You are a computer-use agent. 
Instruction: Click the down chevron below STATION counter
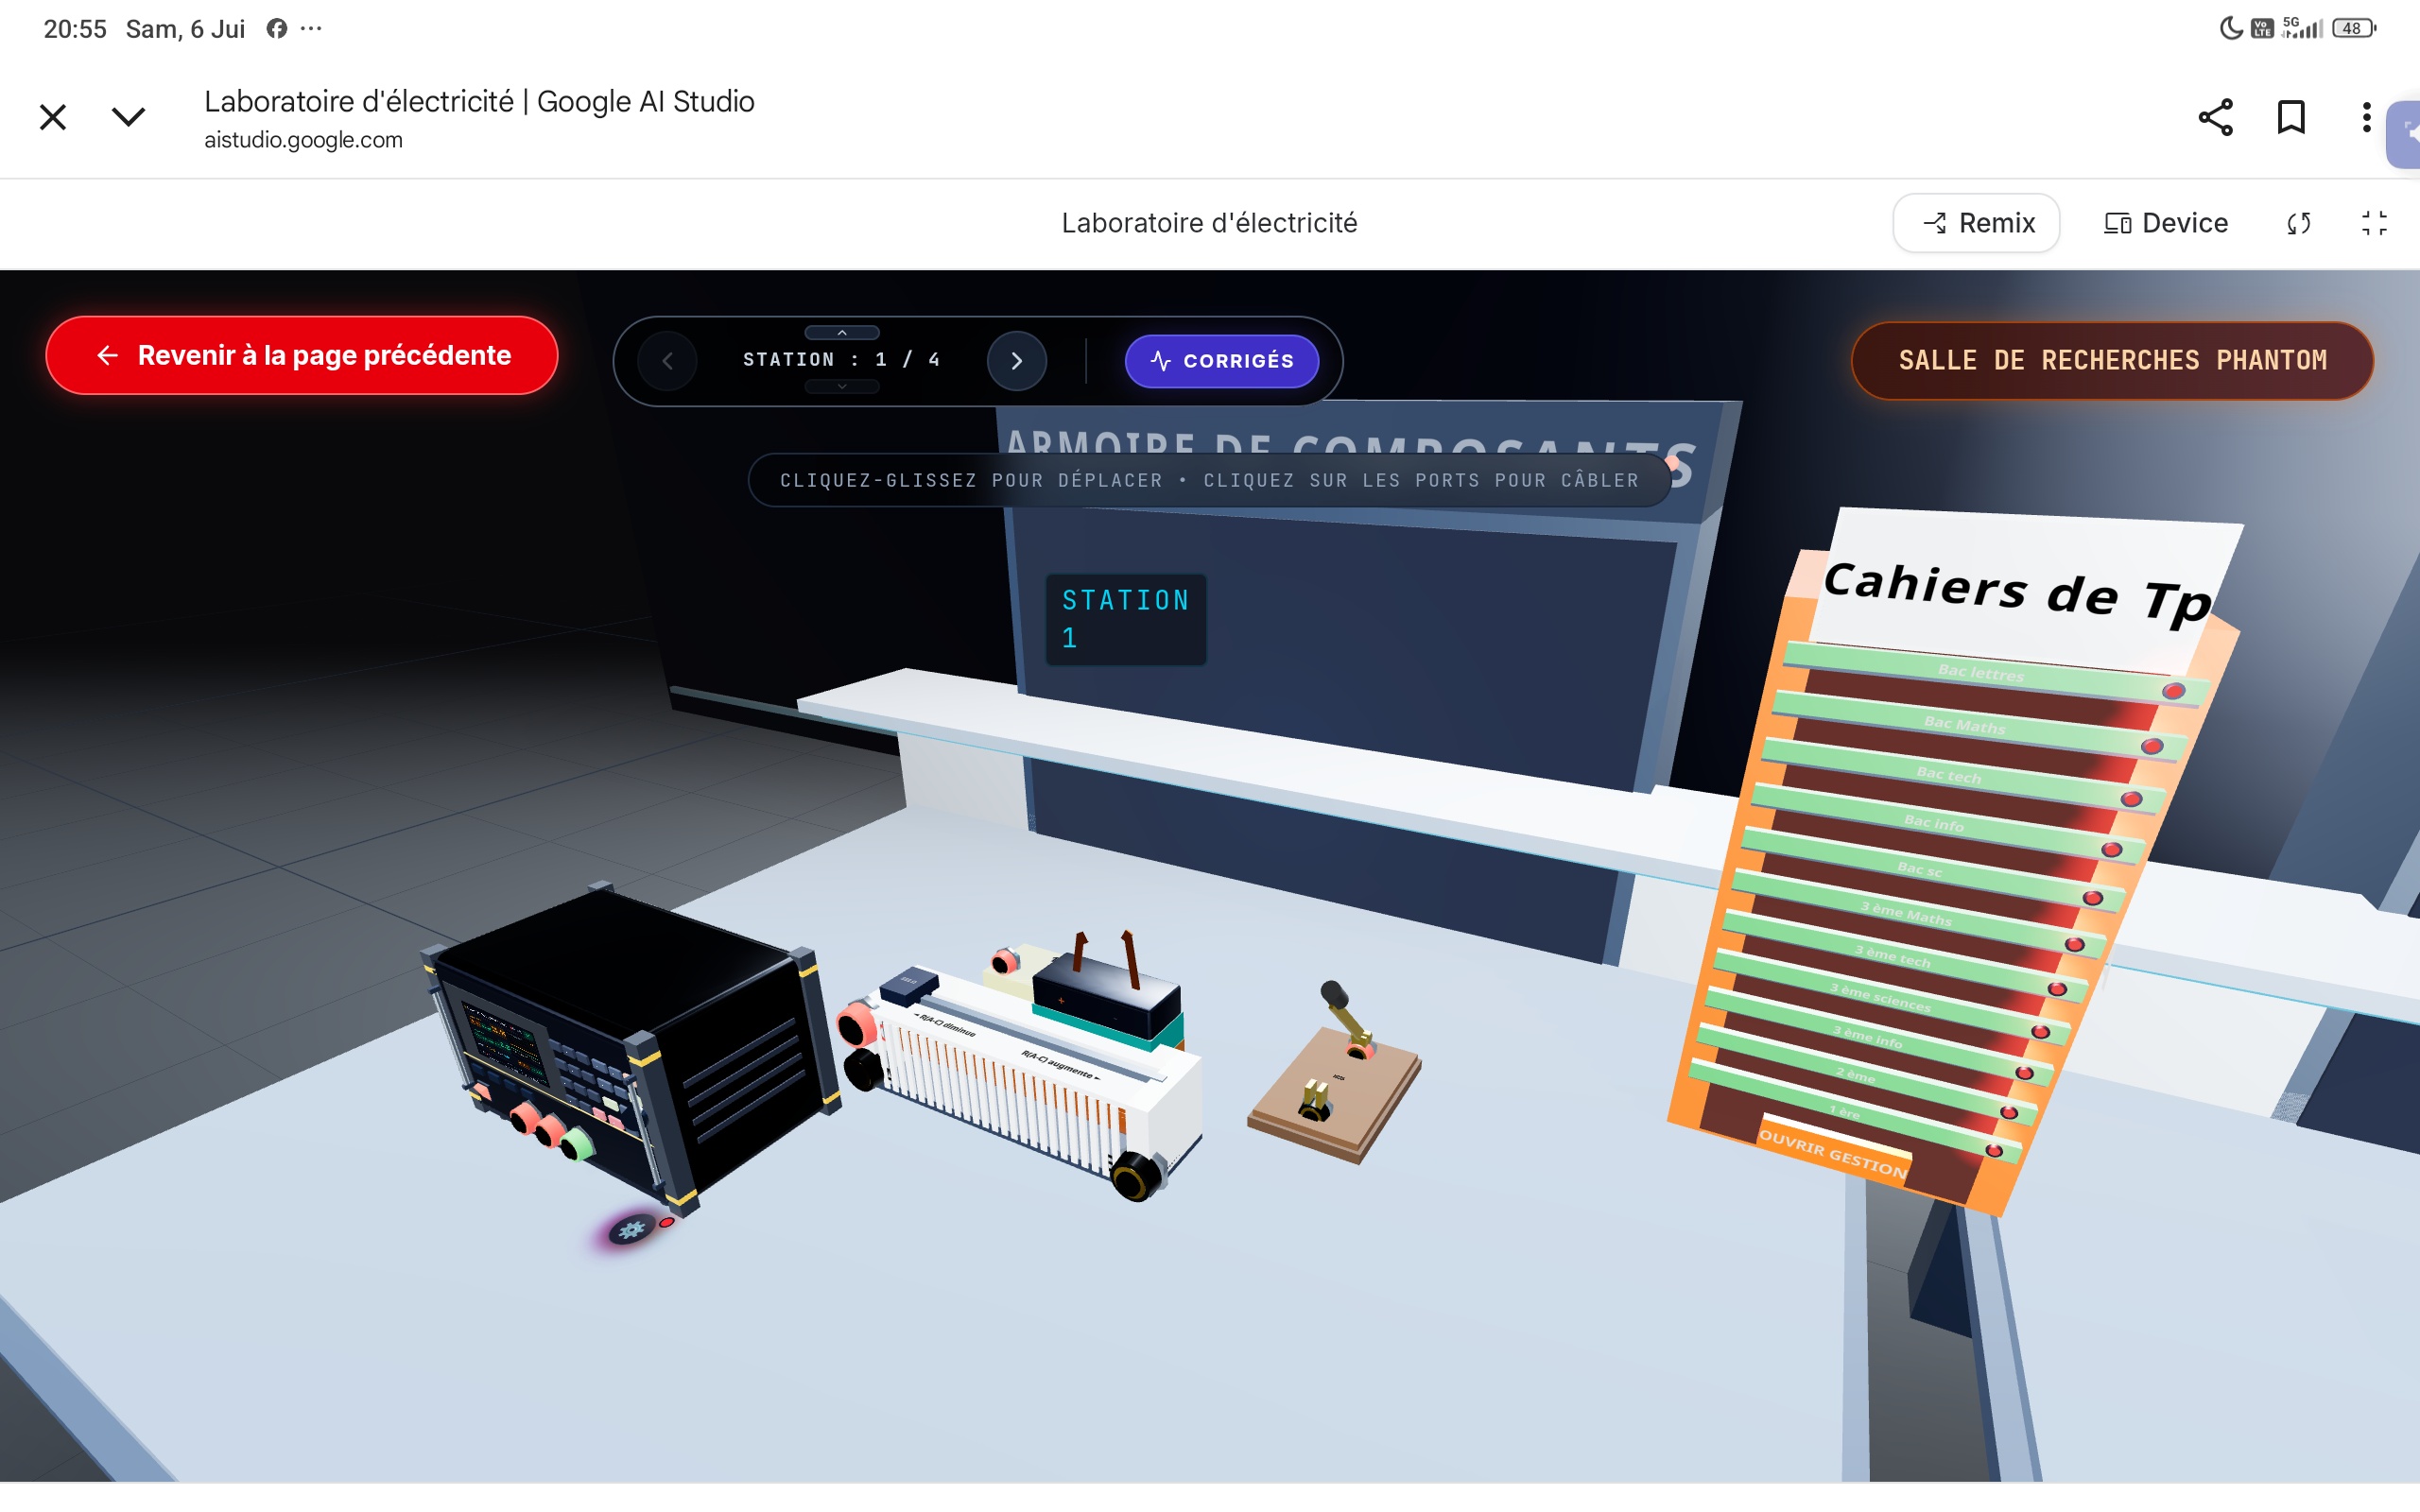pos(842,387)
